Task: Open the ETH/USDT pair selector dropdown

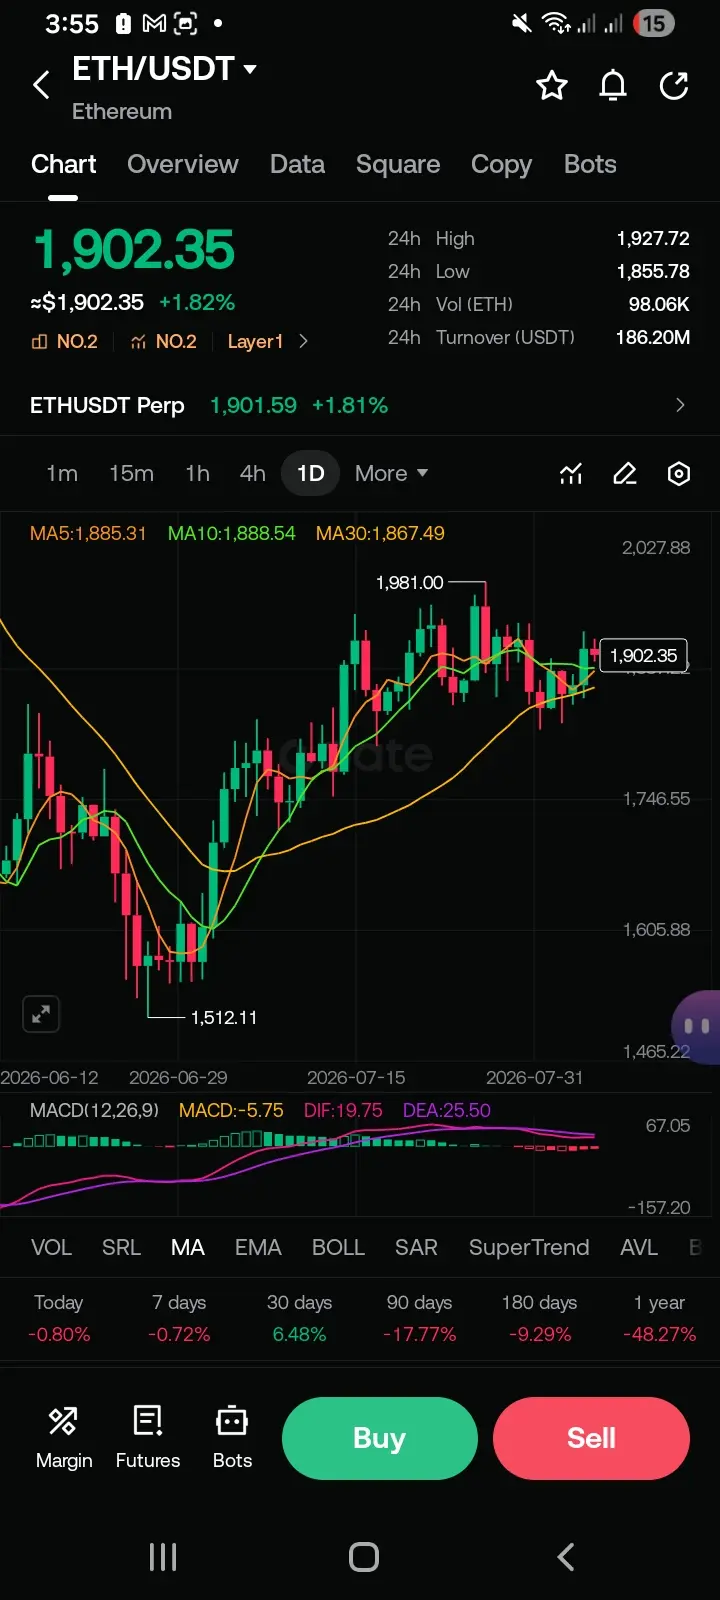Action: pyautogui.click(x=165, y=69)
